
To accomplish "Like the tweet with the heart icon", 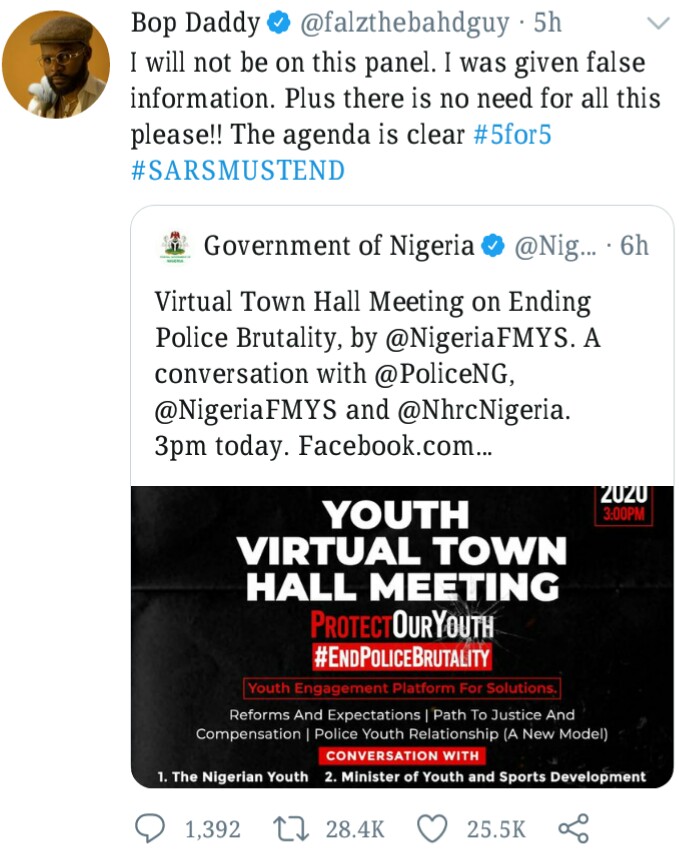I will click(431, 828).
